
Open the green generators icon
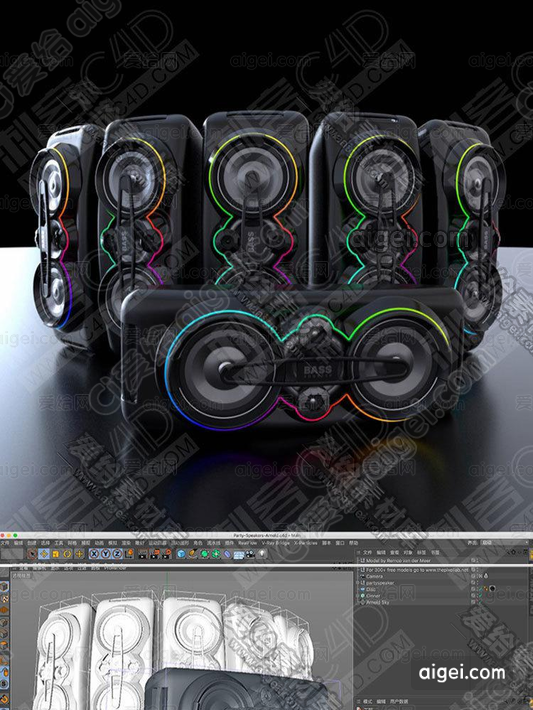click(x=204, y=554)
